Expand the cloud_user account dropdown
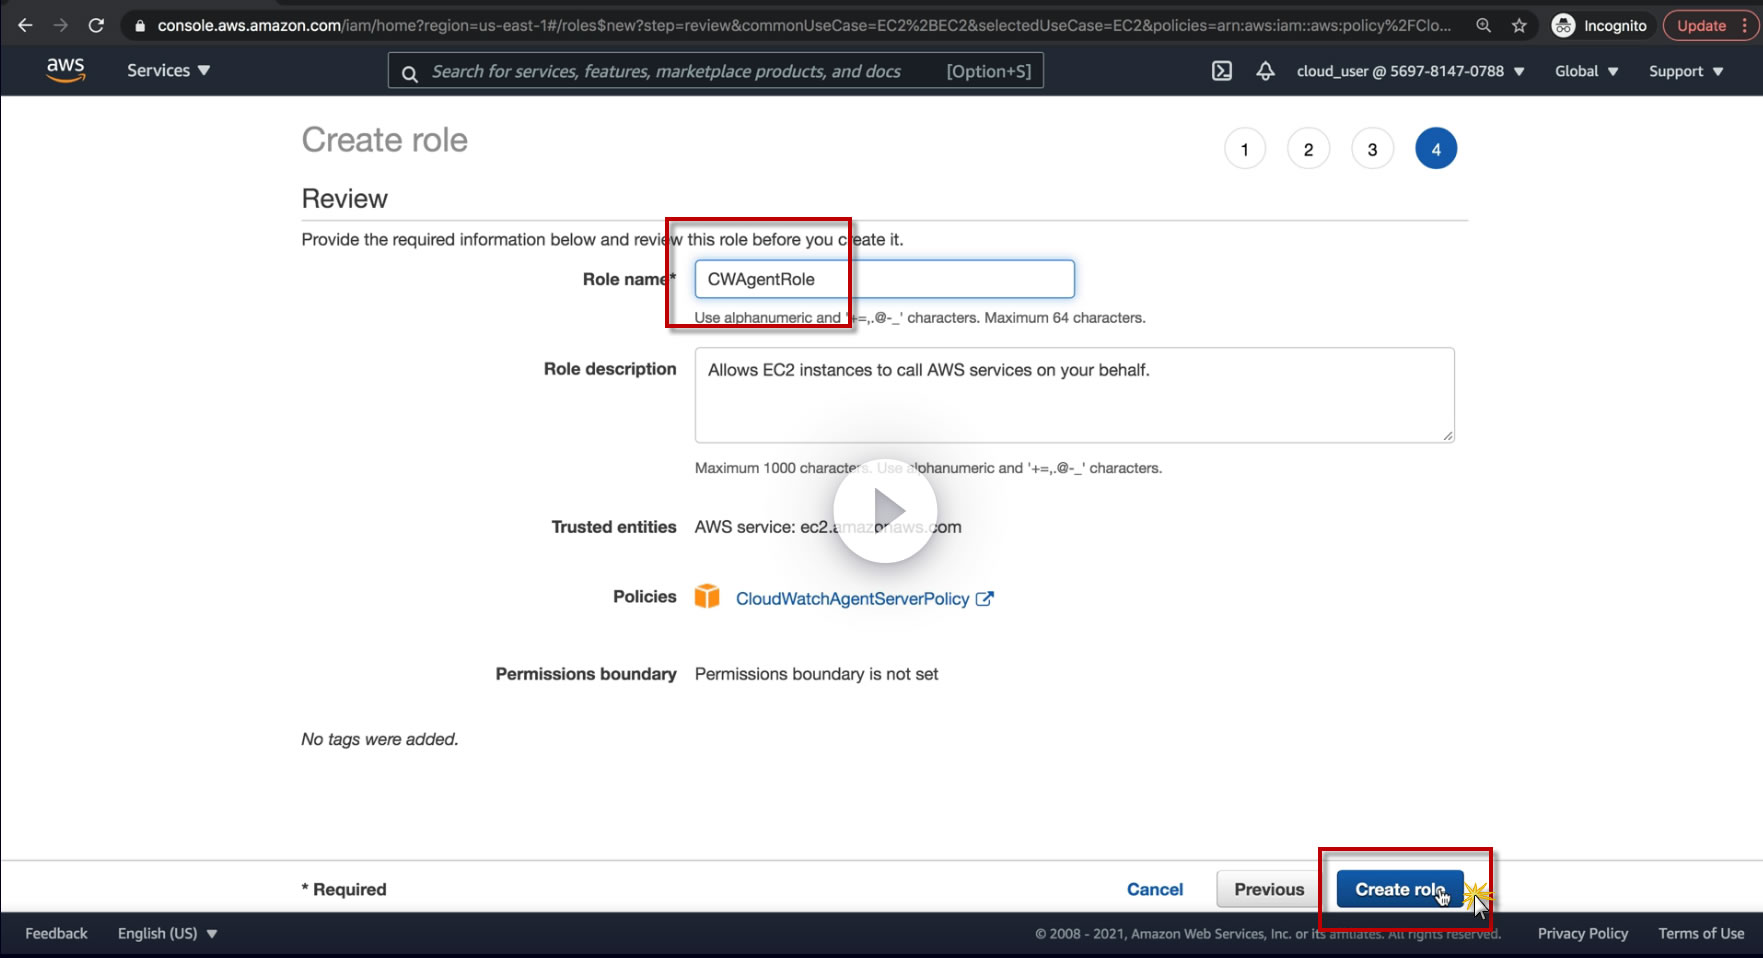This screenshot has height=958, width=1763. 1410,71
